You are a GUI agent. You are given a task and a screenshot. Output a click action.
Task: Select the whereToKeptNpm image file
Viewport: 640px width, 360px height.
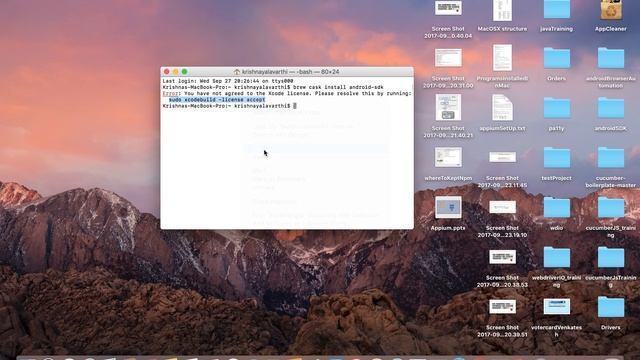coord(448,157)
